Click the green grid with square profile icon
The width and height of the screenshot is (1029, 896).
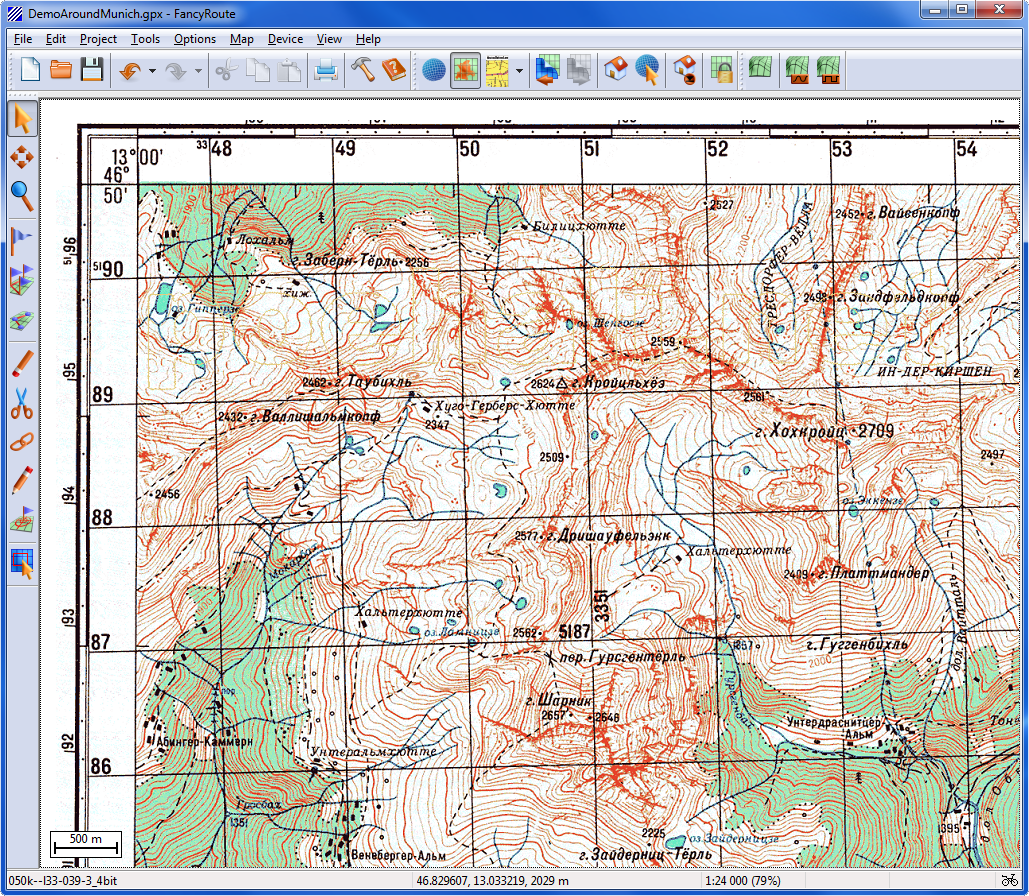(828, 70)
